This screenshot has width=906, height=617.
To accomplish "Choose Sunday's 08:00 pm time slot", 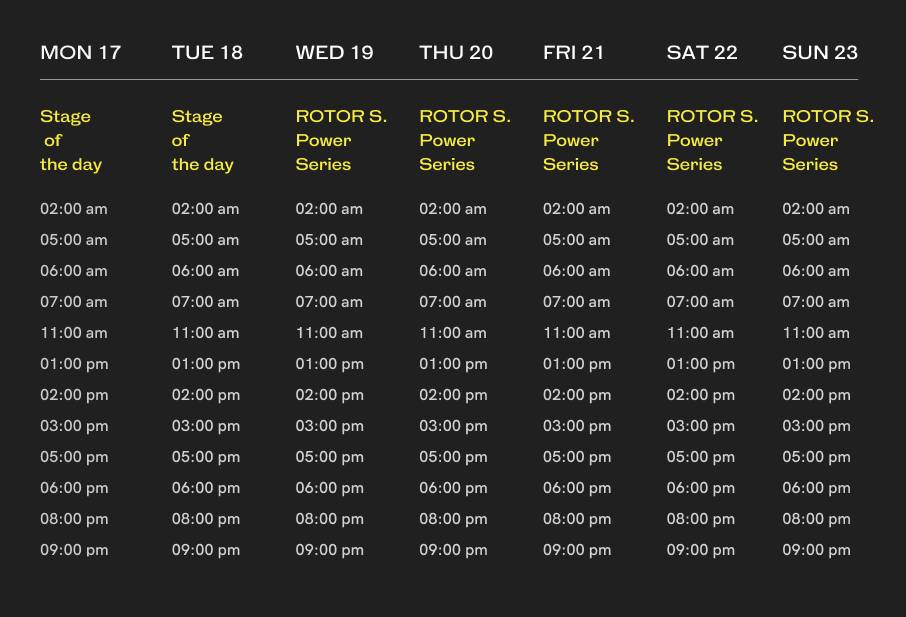I will pyautogui.click(x=816, y=519).
